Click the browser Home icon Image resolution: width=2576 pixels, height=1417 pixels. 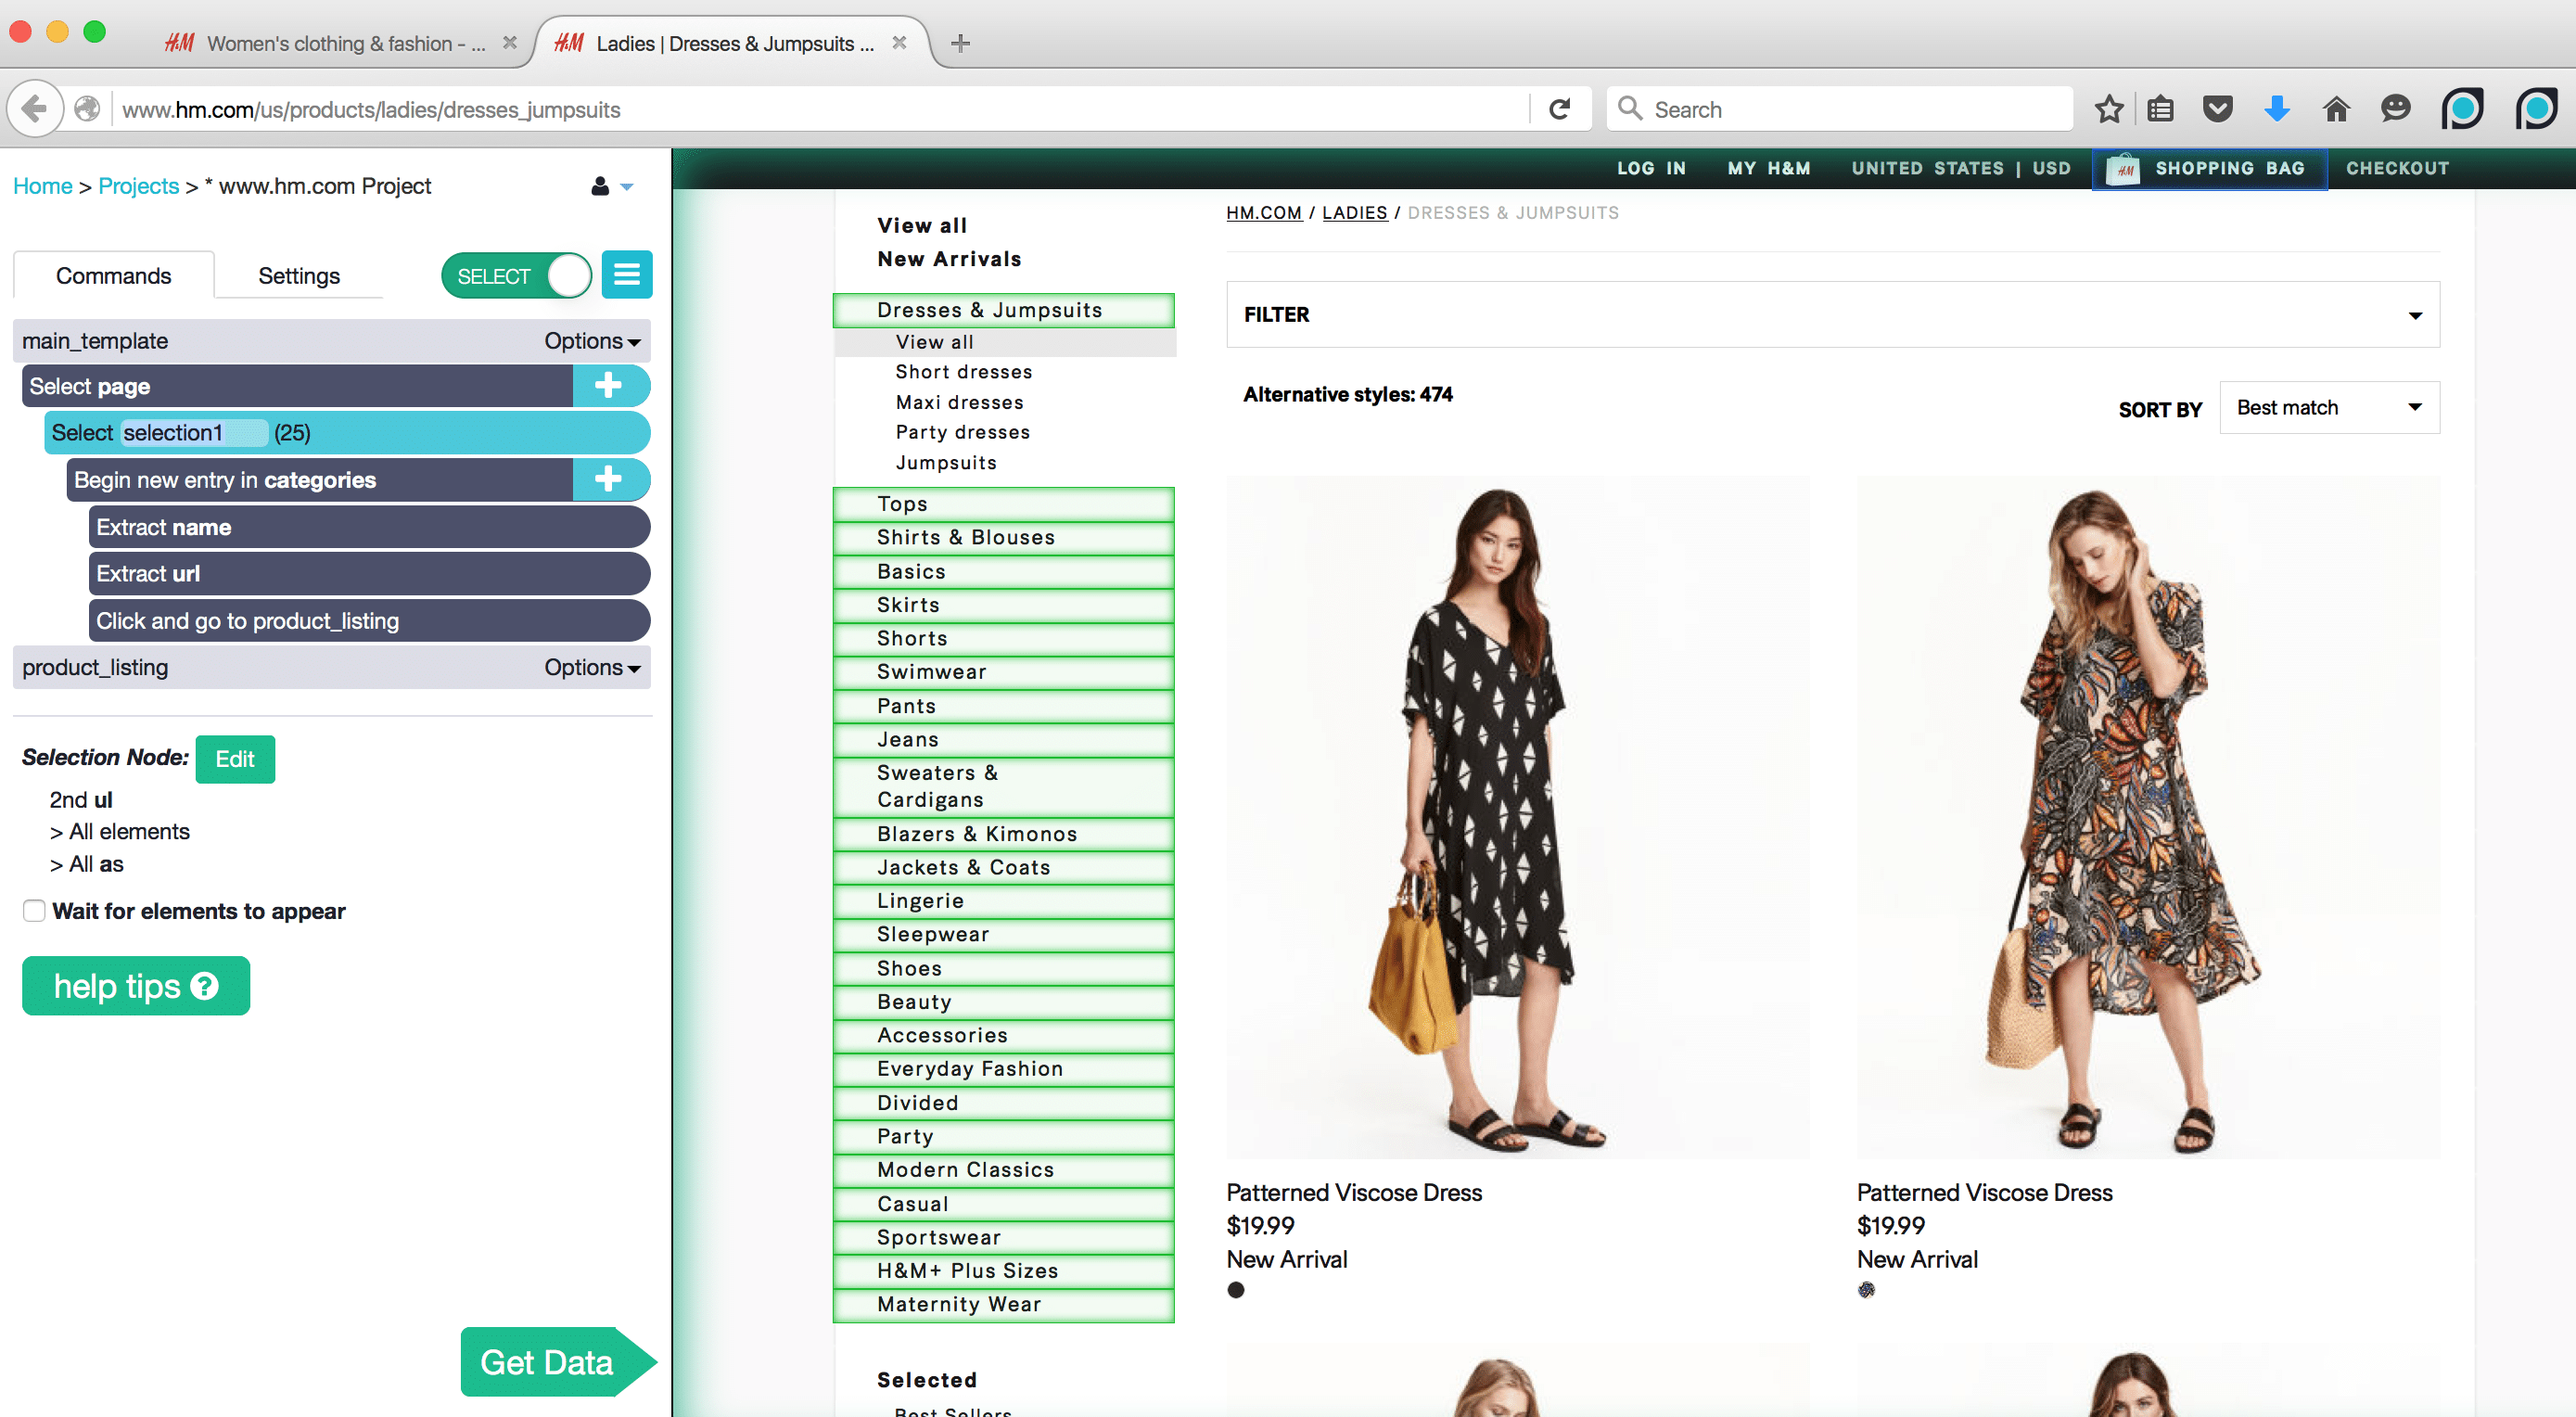tap(2336, 108)
